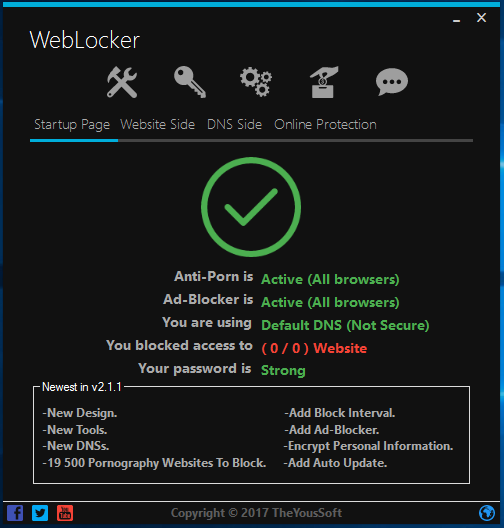Open the Twitter icon link
The height and width of the screenshot is (528, 504).
[40, 513]
